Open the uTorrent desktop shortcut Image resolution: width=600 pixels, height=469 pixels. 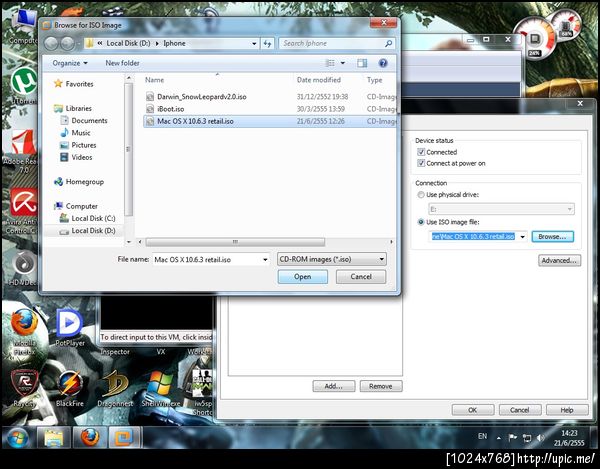tap(24, 85)
